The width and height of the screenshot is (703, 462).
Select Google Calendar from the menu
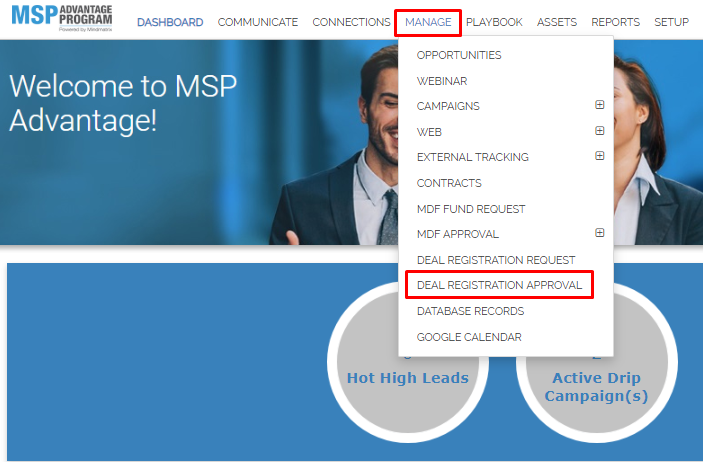(469, 337)
